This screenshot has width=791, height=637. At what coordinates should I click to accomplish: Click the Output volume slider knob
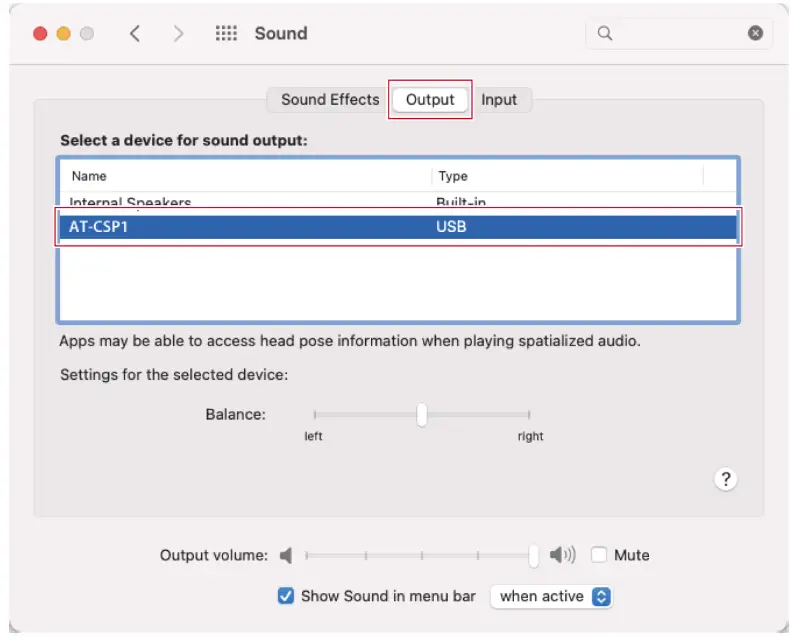(x=534, y=555)
